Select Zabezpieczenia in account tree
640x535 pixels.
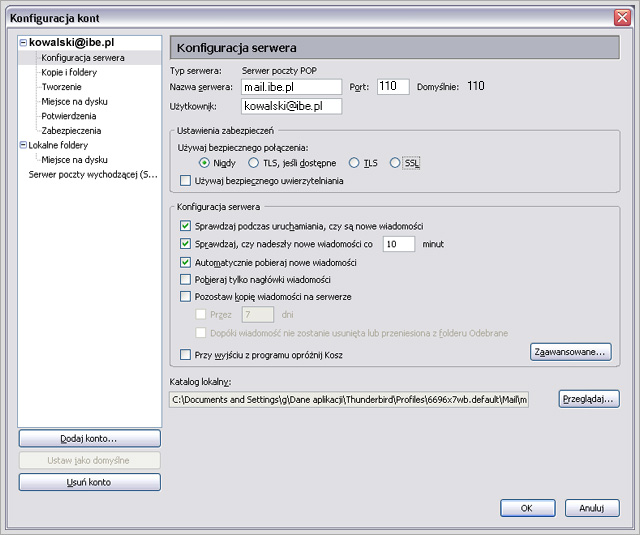click(71, 130)
